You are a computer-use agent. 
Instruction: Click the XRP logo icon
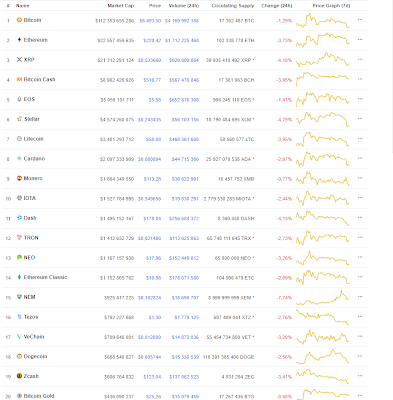tap(19, 60)
